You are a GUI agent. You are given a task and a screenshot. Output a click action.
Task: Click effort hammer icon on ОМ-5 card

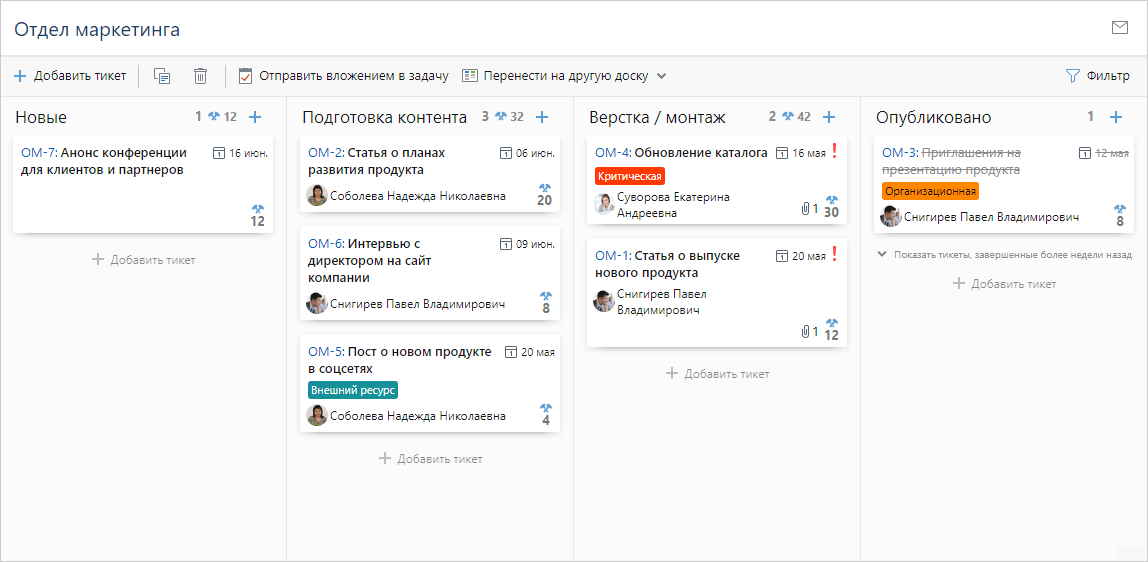pyautogui.click(x=545, y=408)
